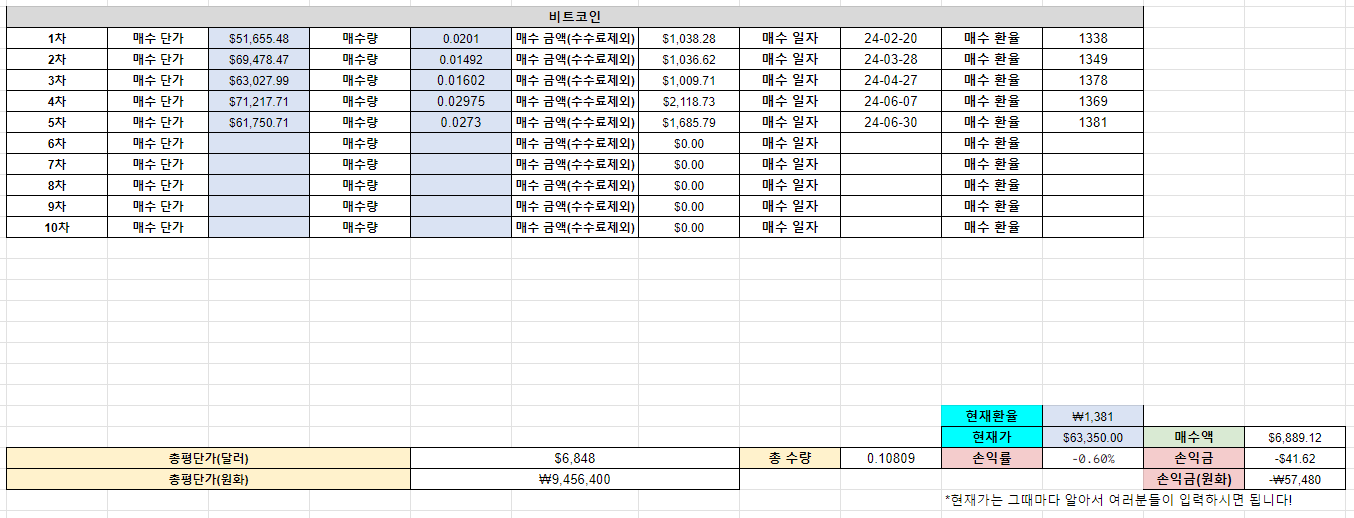1354x518 pixels.
Task: Select the 9차 row label
Action: coord(57,206)
